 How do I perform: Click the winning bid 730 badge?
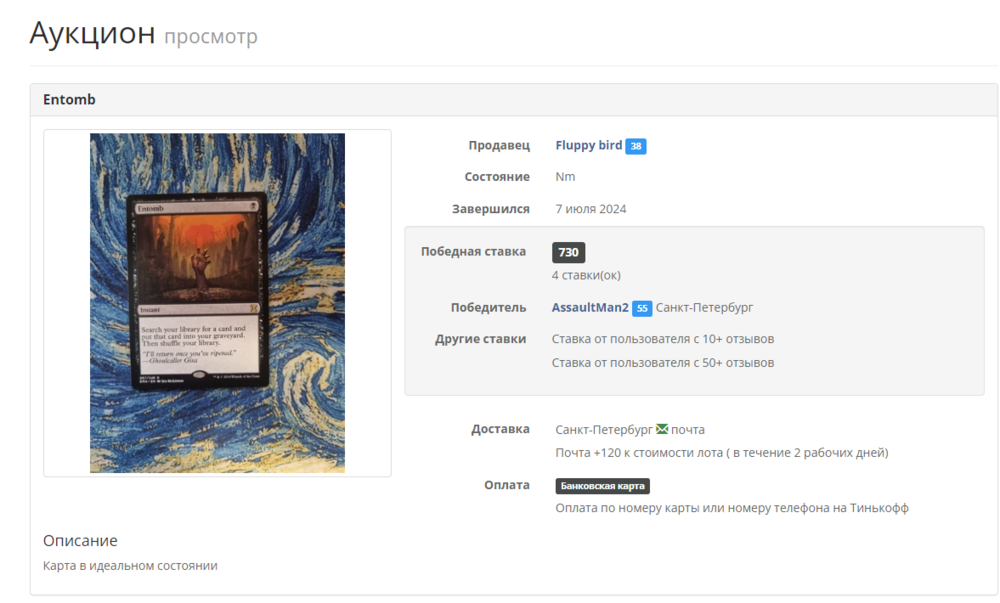point(568,252)
